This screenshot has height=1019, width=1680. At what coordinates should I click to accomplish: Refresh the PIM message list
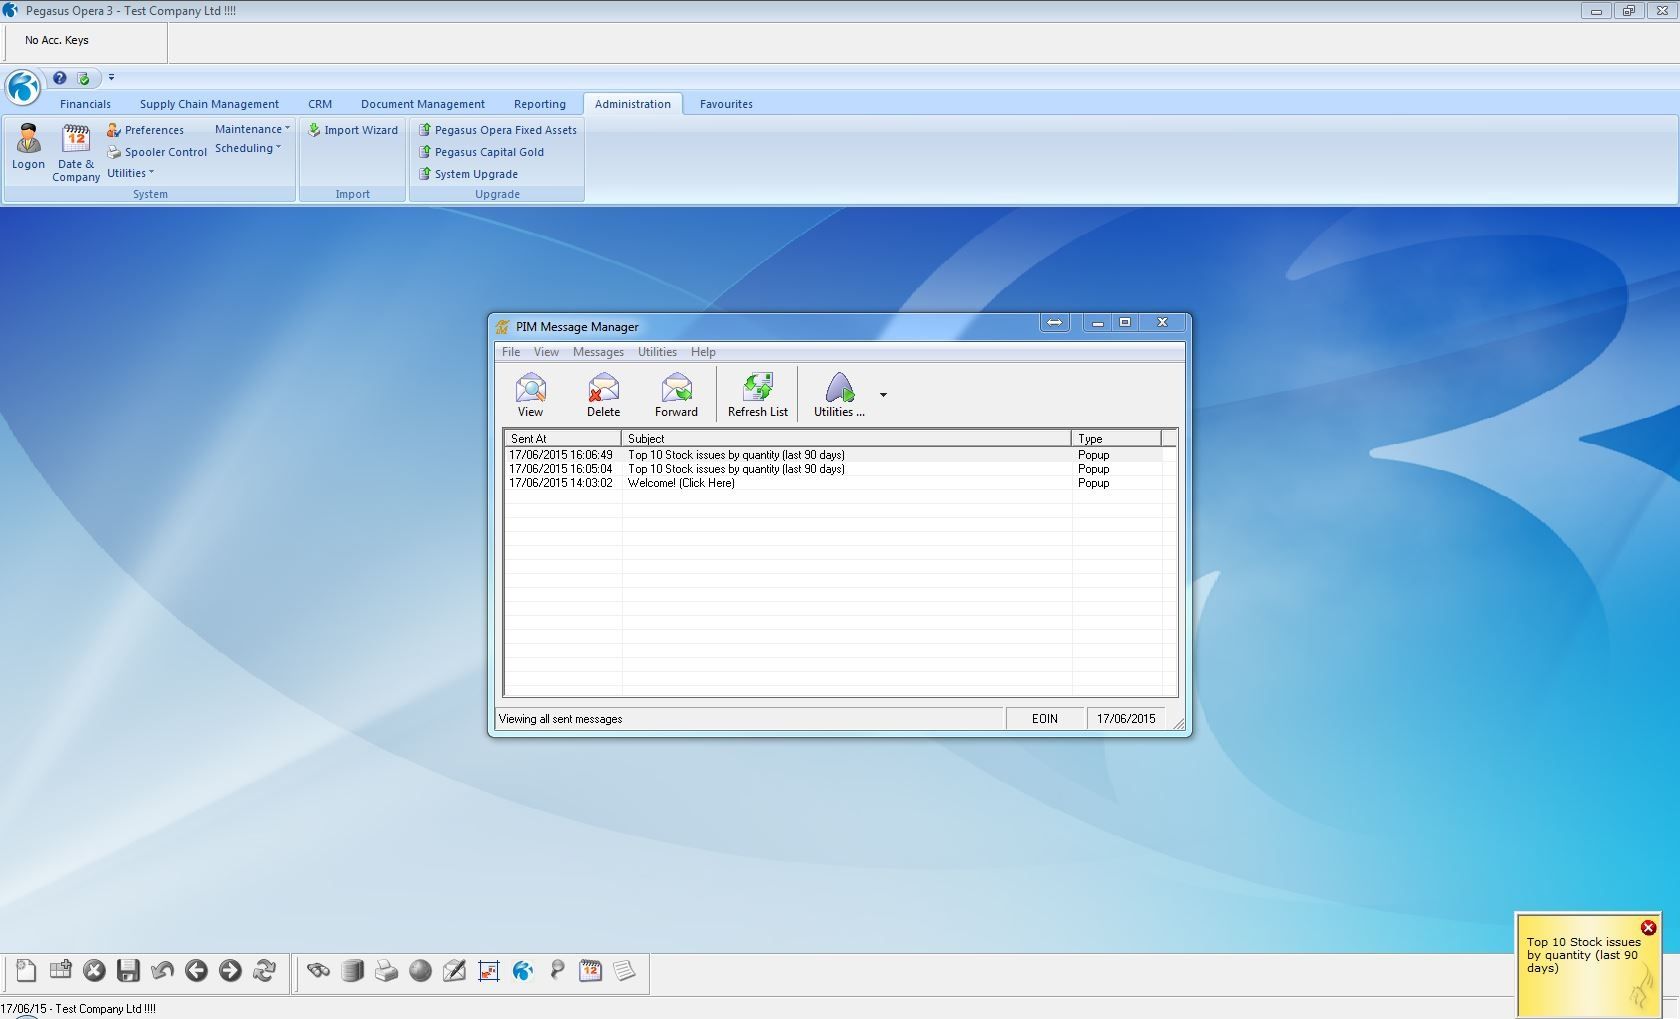757,394
